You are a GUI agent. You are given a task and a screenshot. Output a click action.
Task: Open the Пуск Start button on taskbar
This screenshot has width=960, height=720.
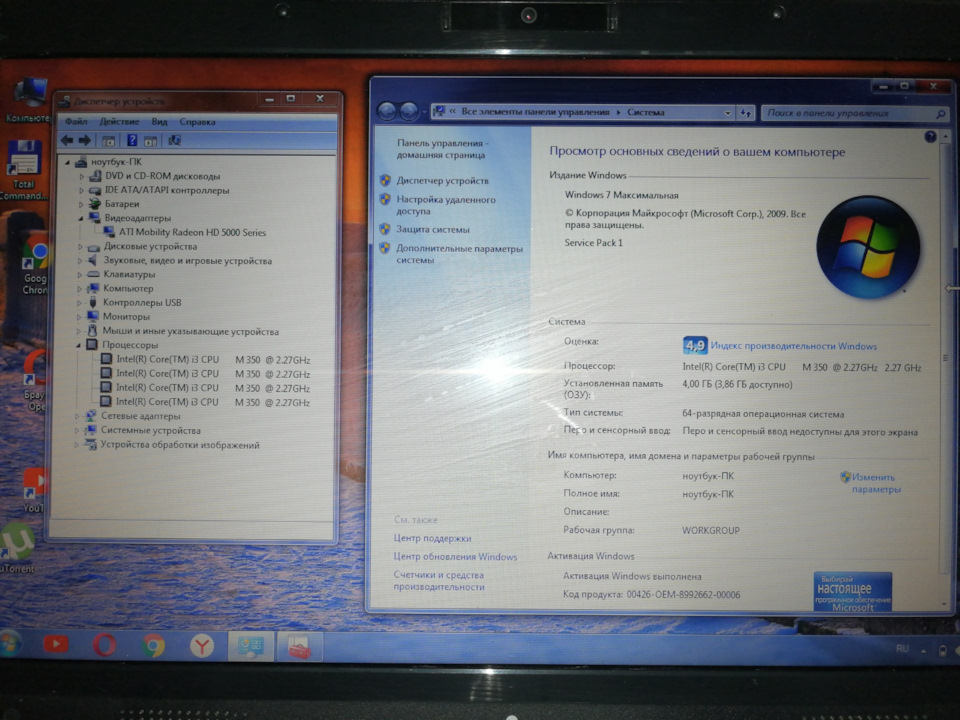coord(9,645)
